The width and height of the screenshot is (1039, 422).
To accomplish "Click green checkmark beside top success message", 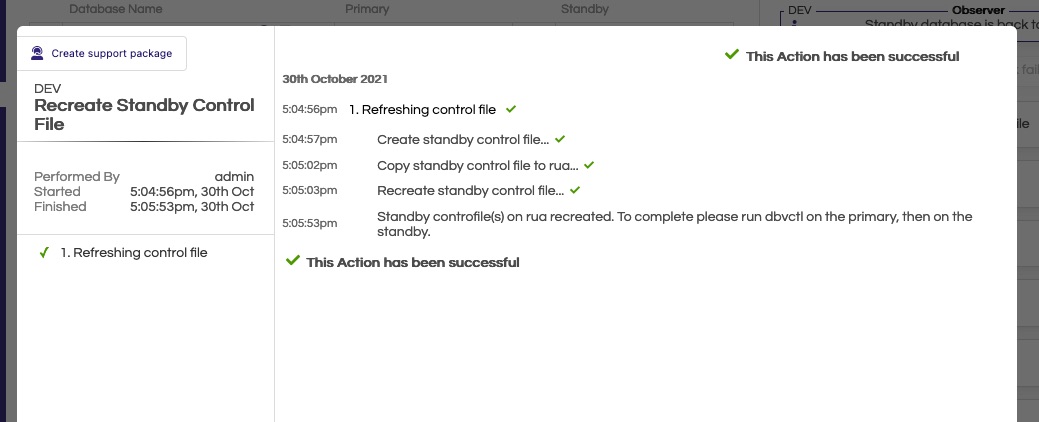I will click(732, 55).
